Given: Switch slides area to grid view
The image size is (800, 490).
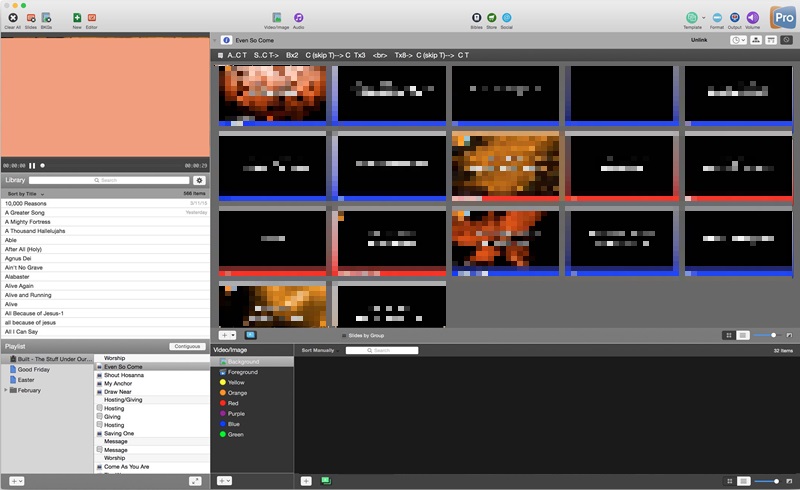Looking at the screenshot, I should pos(729,335).
